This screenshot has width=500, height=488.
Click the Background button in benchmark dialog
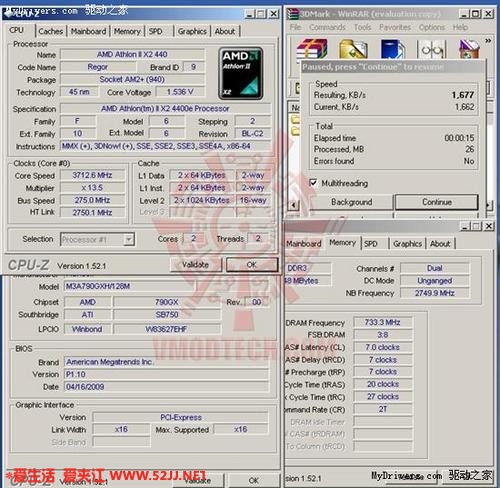351,202
